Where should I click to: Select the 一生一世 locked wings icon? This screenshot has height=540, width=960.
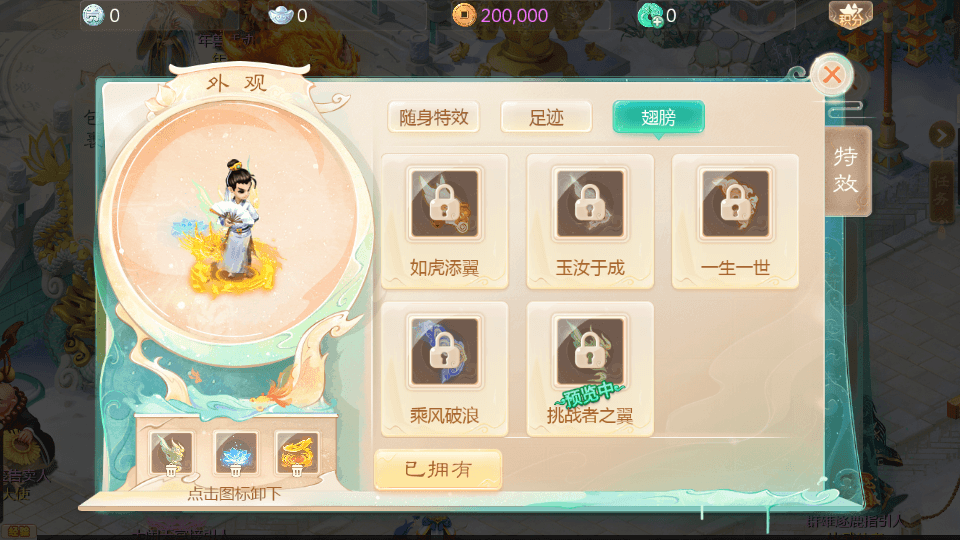pyautogui.click(x=735, y=204)
